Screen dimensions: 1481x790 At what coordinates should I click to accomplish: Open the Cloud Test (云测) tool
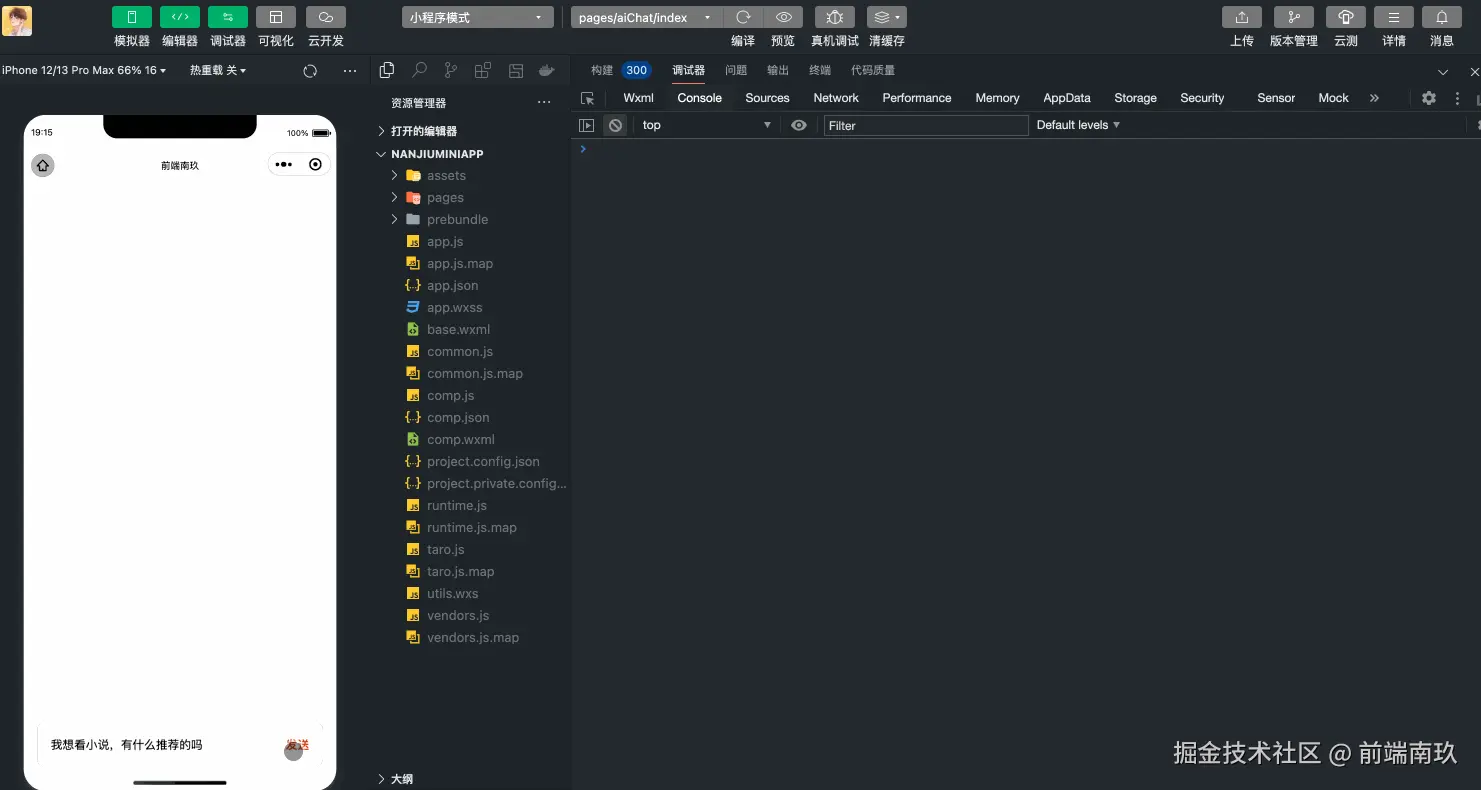(x=1346, y=17)
